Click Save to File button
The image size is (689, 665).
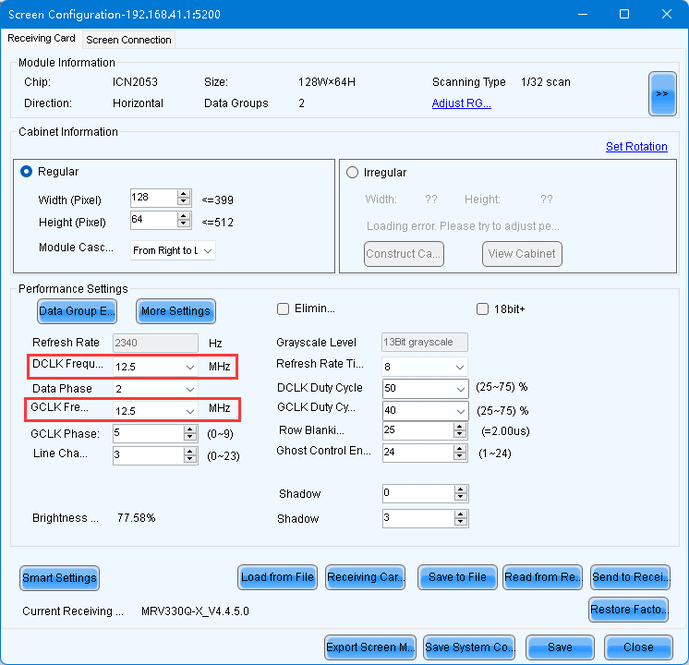pos(457,577)
